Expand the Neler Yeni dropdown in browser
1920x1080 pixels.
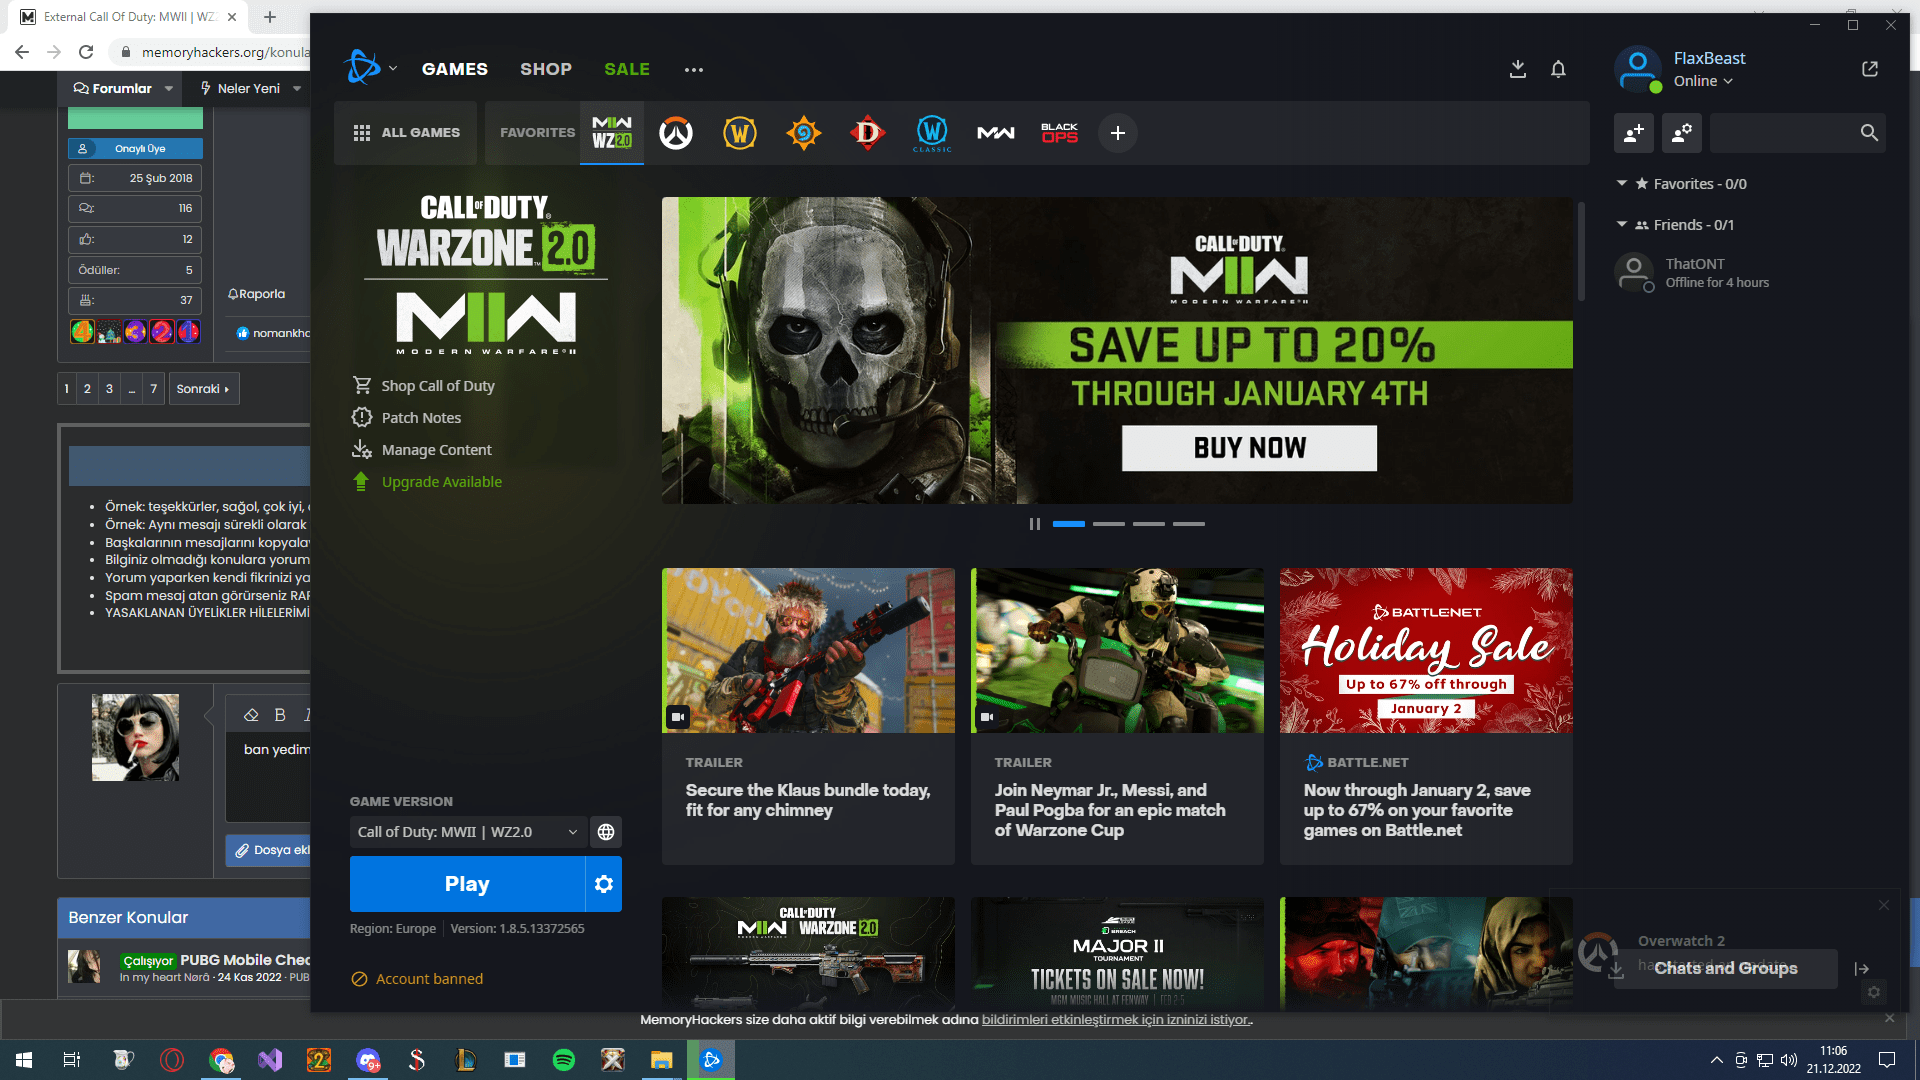[x=297, y=89]
